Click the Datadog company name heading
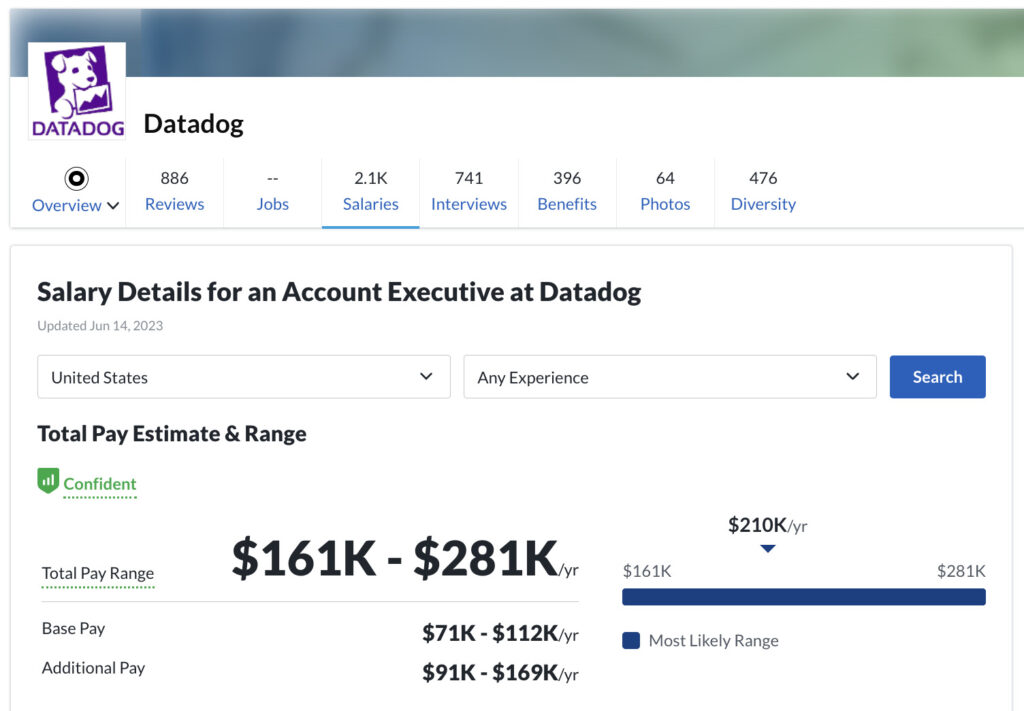 pos(193,124)
